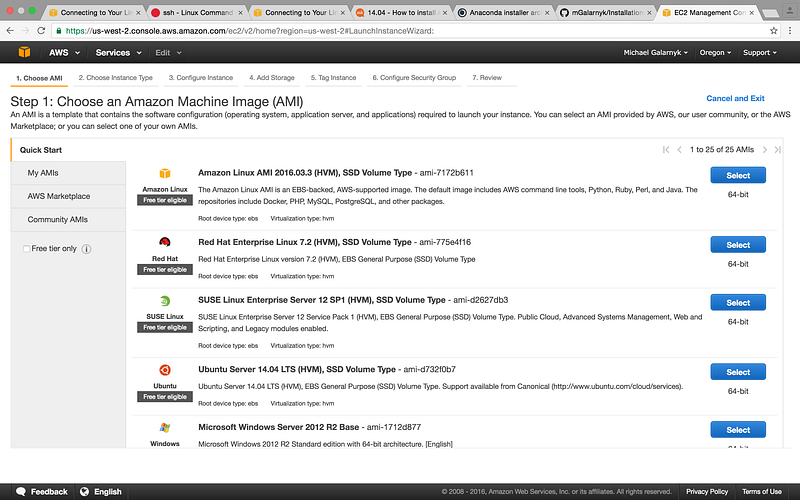Close the Anaconda installer archive tab
The width and height of the screenshot is (800, 500).
click(547, 13)
